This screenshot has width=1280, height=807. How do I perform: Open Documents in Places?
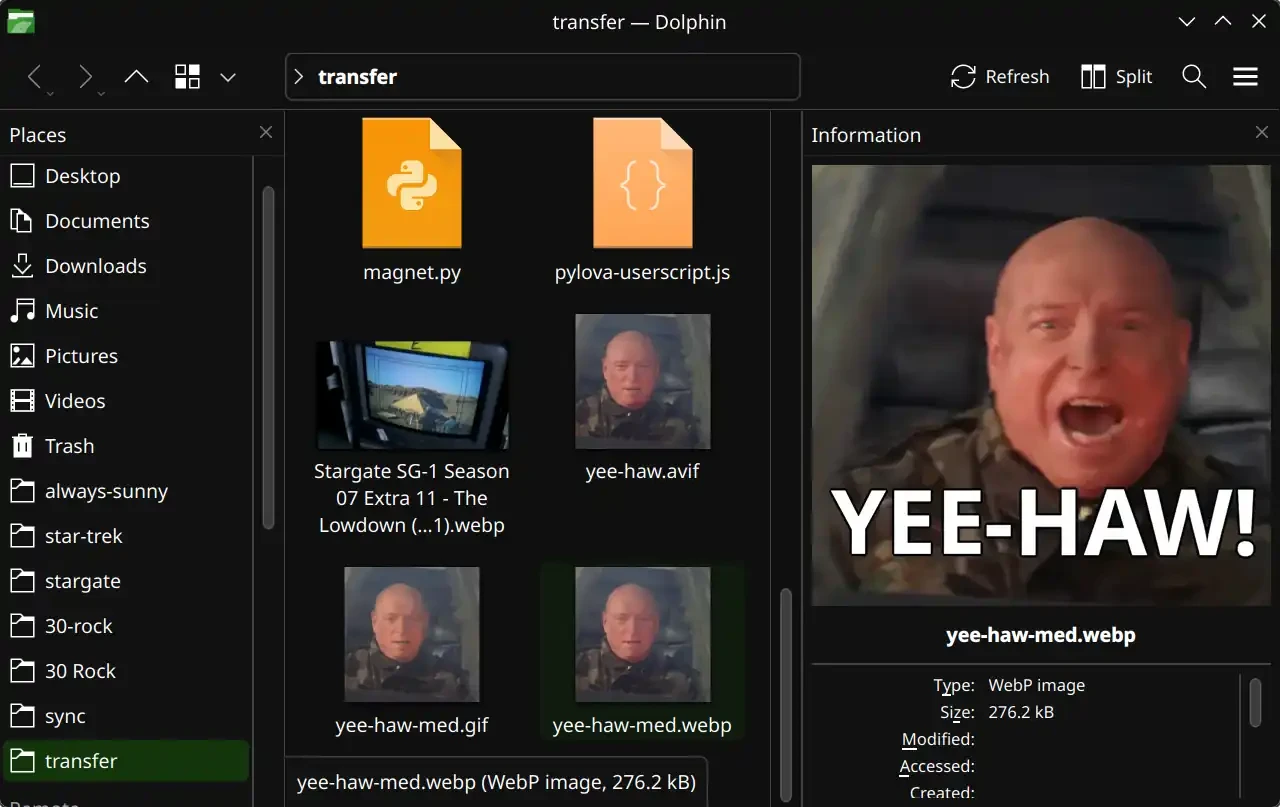pos(127,221)
